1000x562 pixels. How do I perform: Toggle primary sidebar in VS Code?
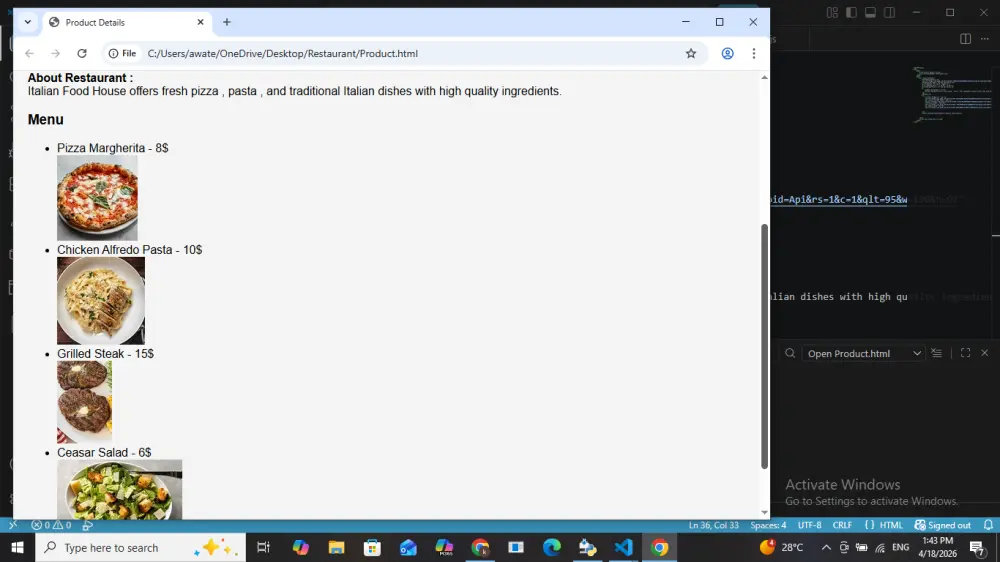(x=851, y=13)
